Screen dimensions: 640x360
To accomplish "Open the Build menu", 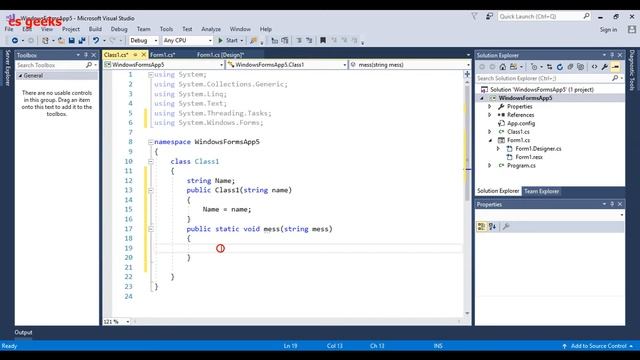I will coord(95,29).
